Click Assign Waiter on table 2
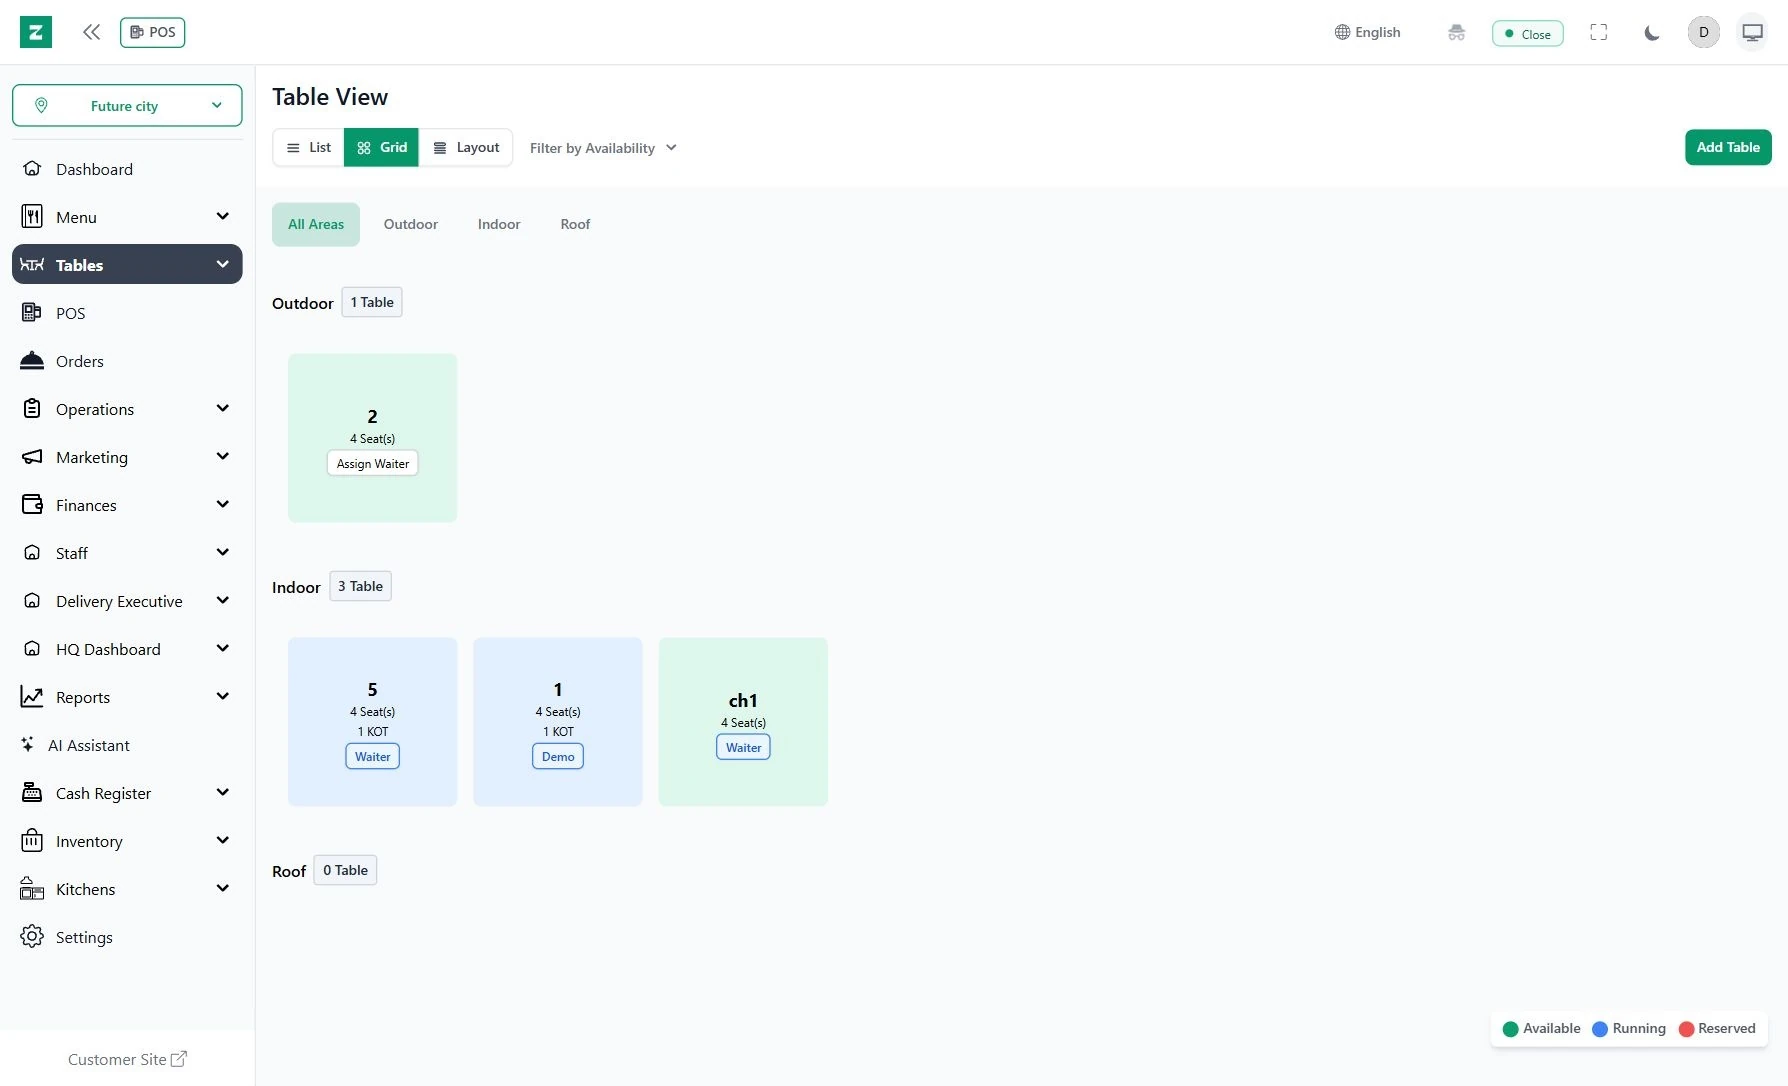The height and width of the screenshot is (1086, 1788). pos(373,464)
